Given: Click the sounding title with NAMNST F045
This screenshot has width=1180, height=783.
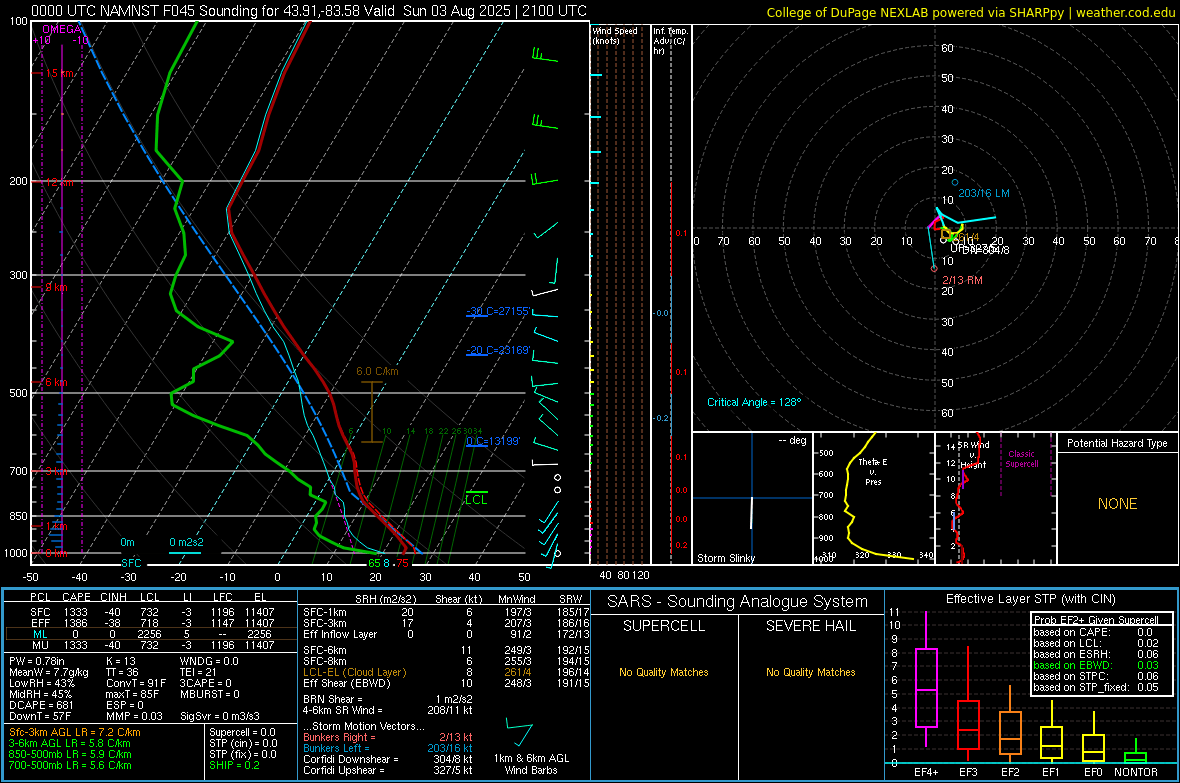Looking at the screenshot, I should tap(309, 11).
